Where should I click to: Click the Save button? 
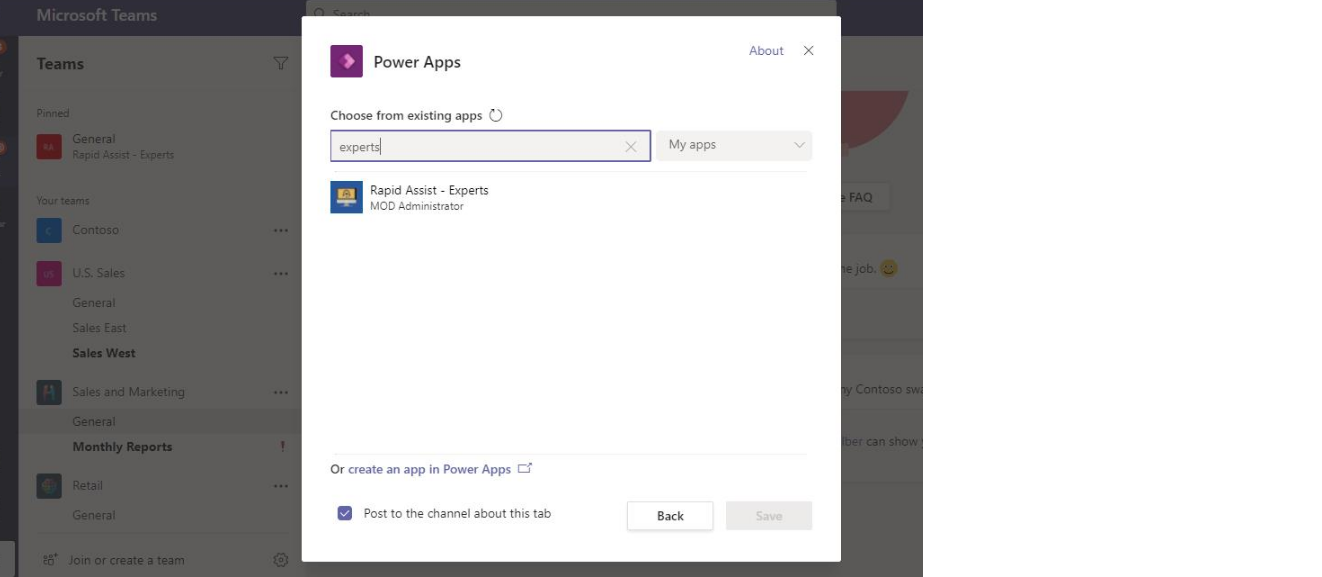coord(769,516)
